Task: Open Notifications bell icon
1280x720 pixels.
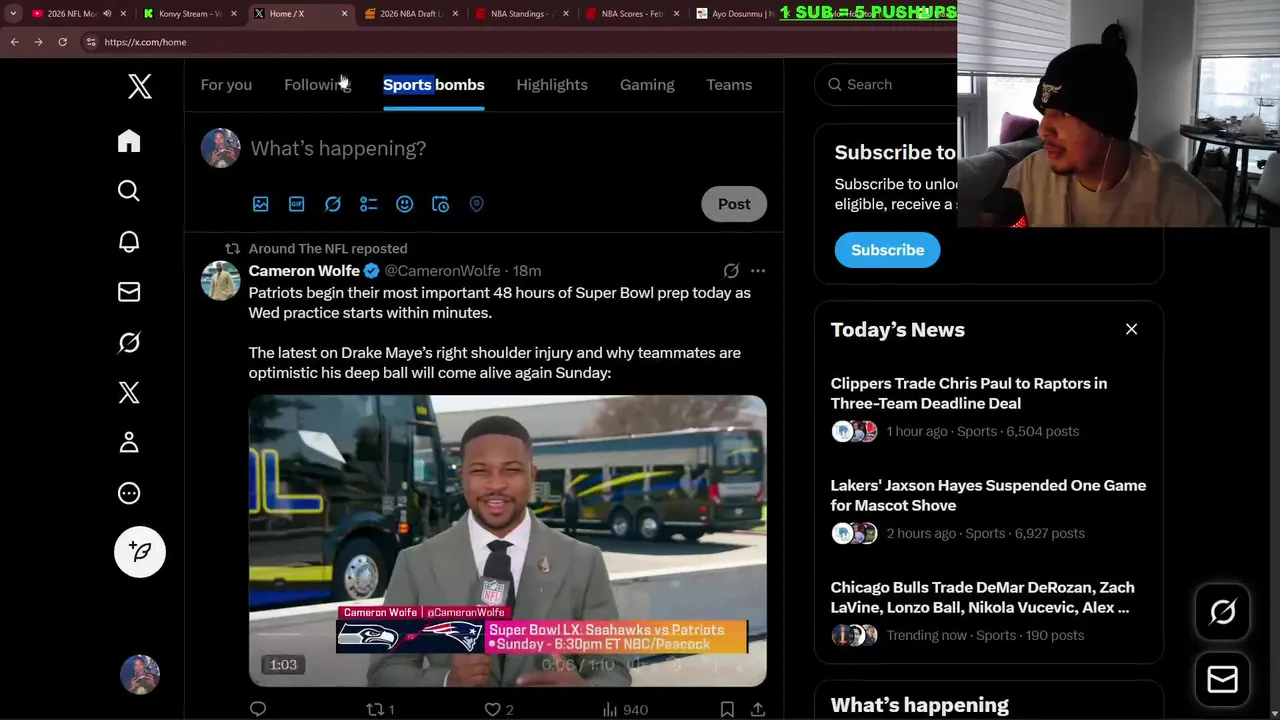Action: 129,241
